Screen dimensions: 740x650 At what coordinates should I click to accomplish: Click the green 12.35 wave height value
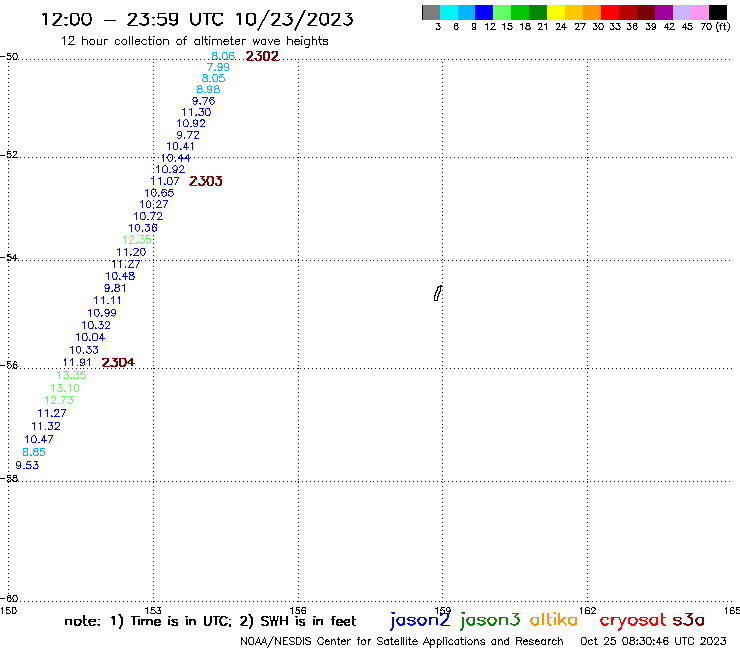coord(137,240)
